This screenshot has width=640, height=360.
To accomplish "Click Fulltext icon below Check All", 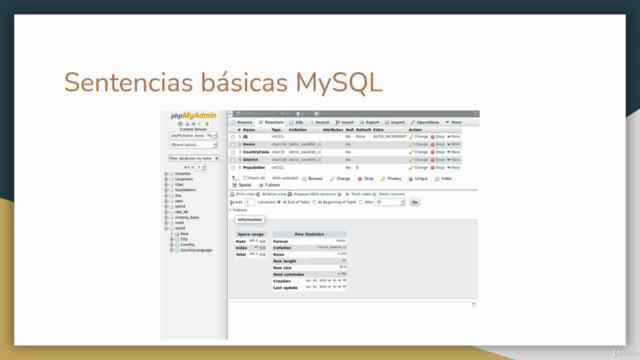I will click(x=261, y=185).
